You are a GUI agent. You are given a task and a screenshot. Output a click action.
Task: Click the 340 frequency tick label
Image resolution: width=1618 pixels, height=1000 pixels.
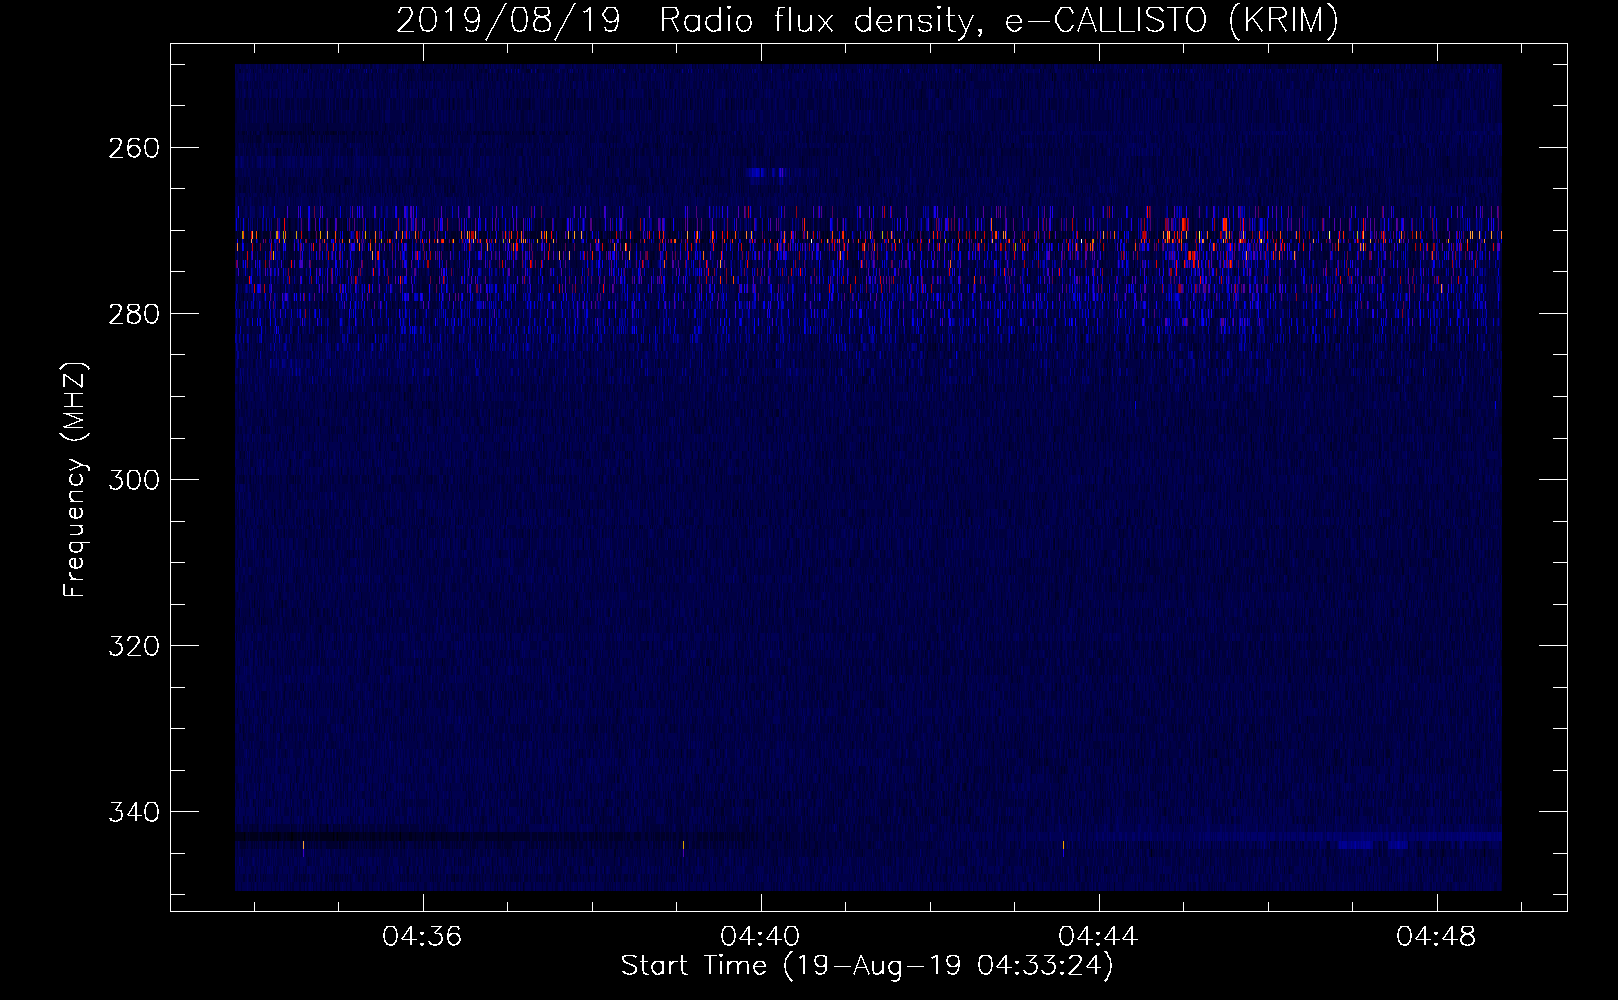135,812
